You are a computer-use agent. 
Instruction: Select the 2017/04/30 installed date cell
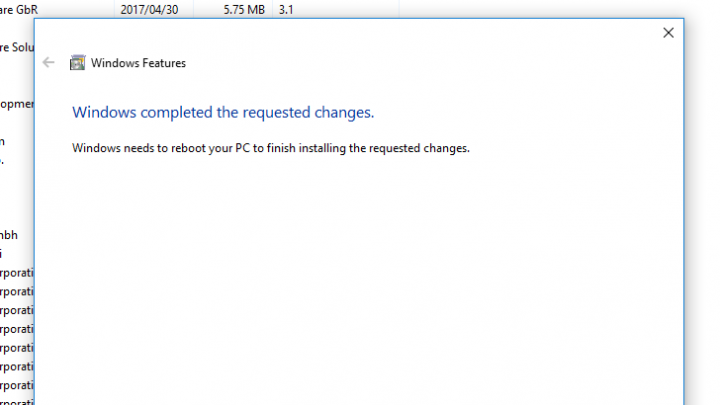click(149, 10)
